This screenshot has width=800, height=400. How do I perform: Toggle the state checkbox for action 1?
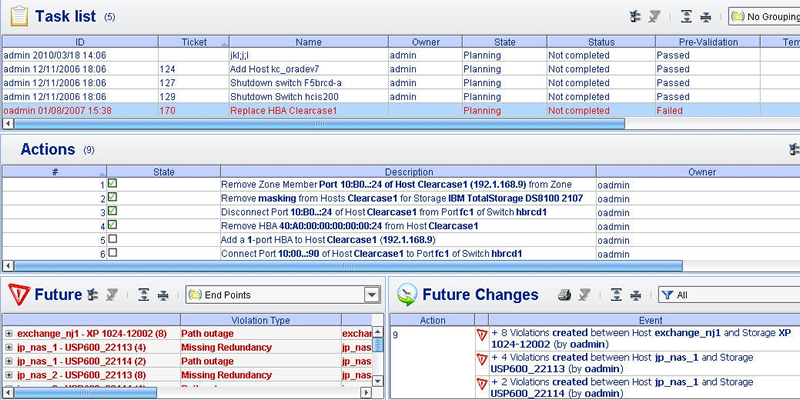point(113,184)
